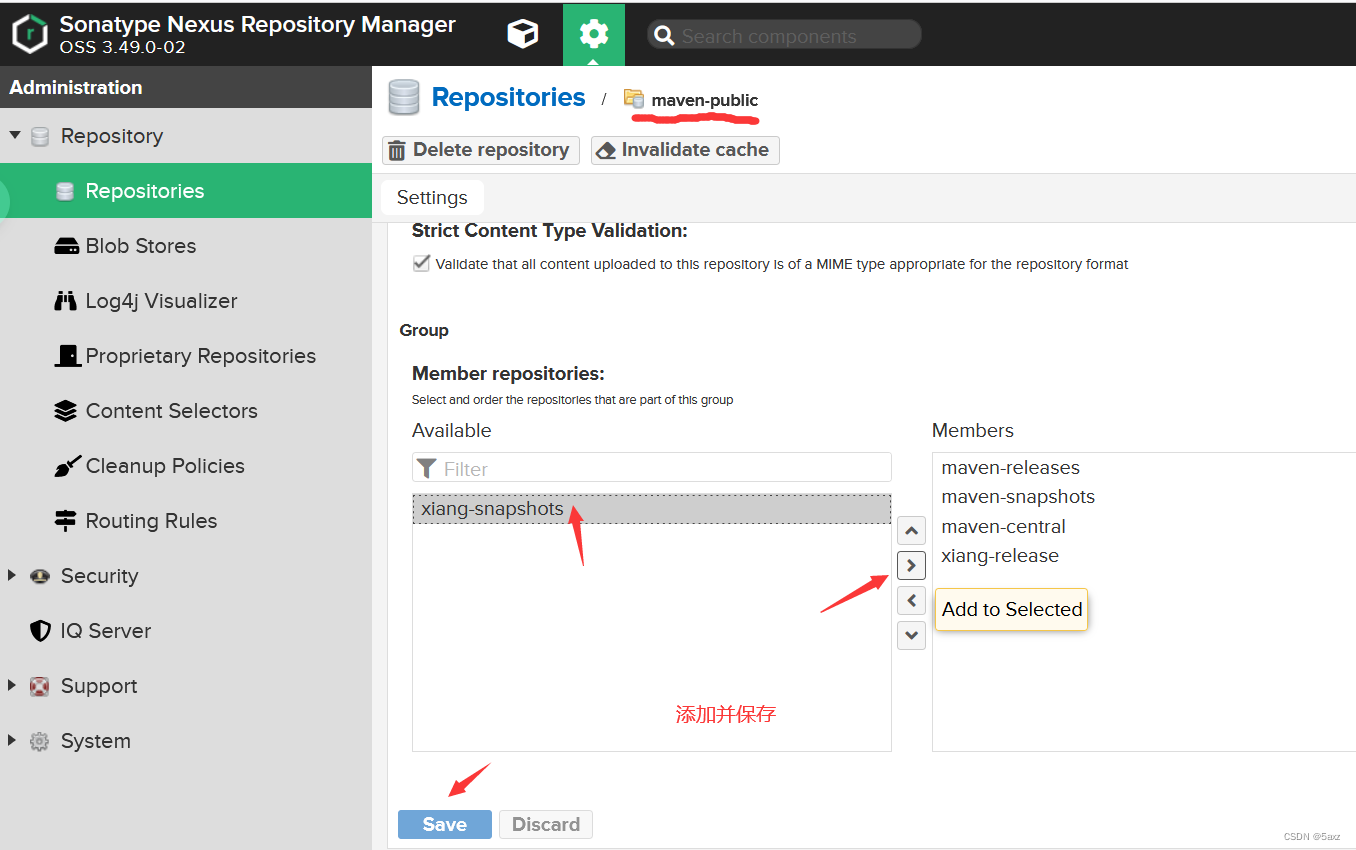
Task: Save the repository settings
Action: tap(445, 824)
